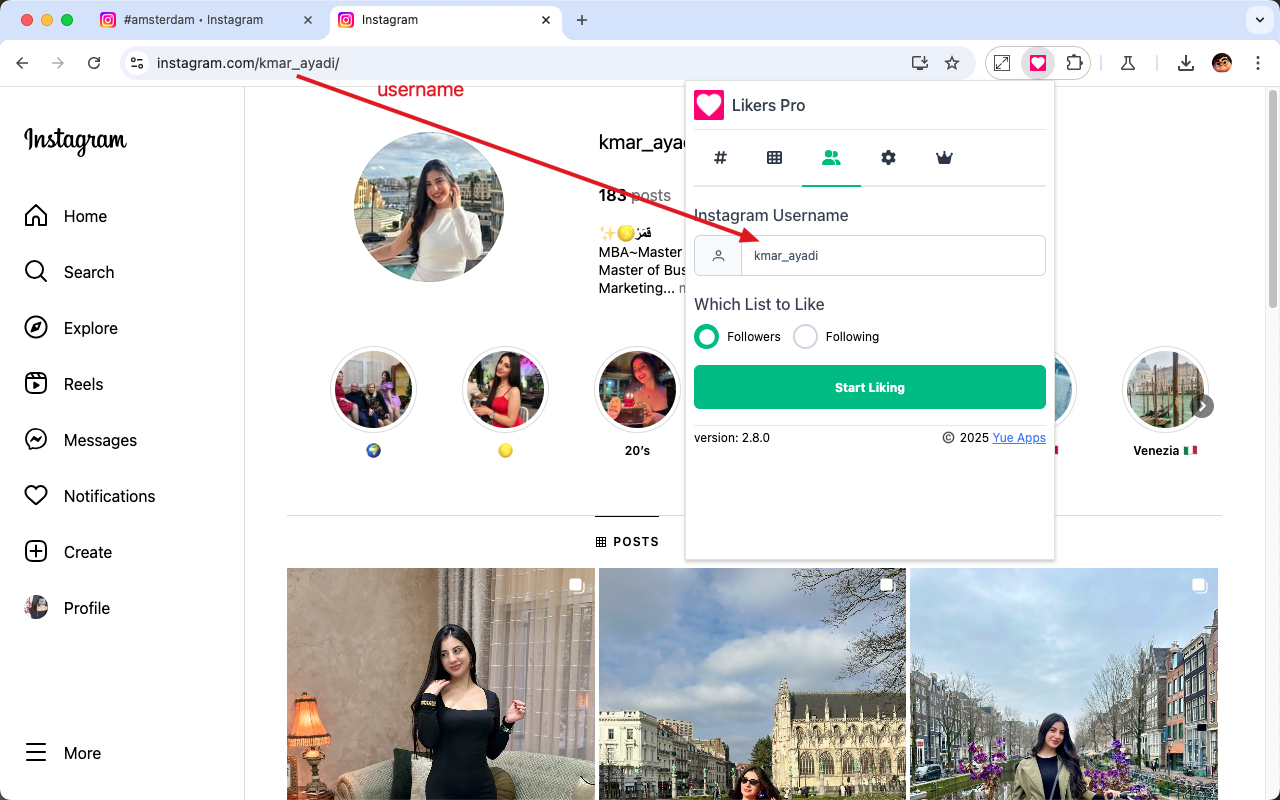Click the Likers Pro extension icon in toolbar
The height and width of the screenshot is (800, 1280).
click(x=1038, y=62)
